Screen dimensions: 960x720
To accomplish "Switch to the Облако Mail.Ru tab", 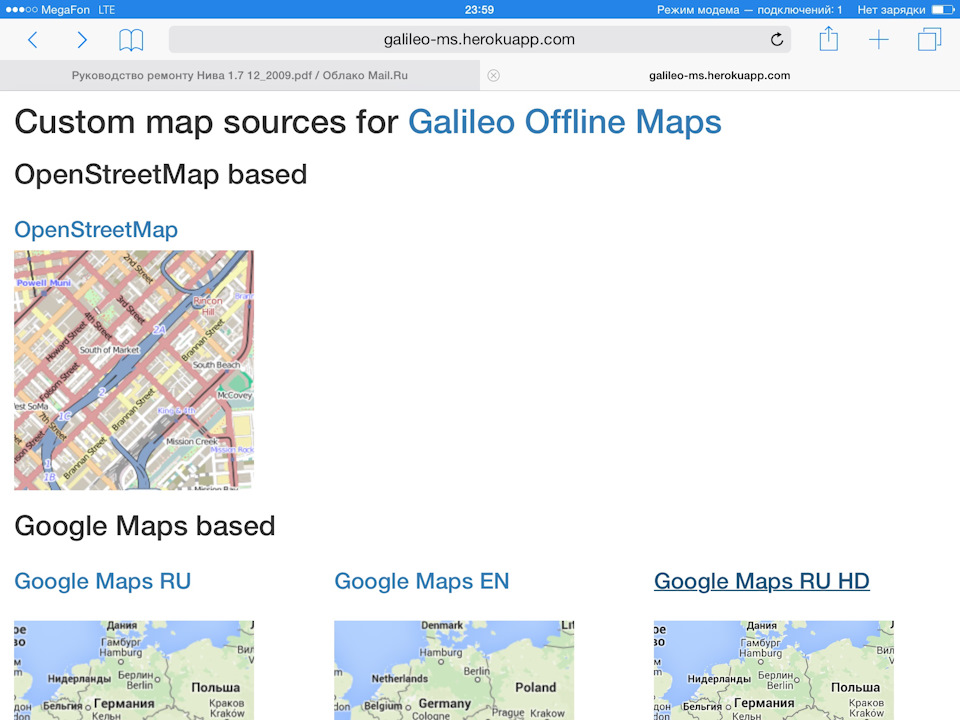I will pyautogui.click(x=239, y=75).
